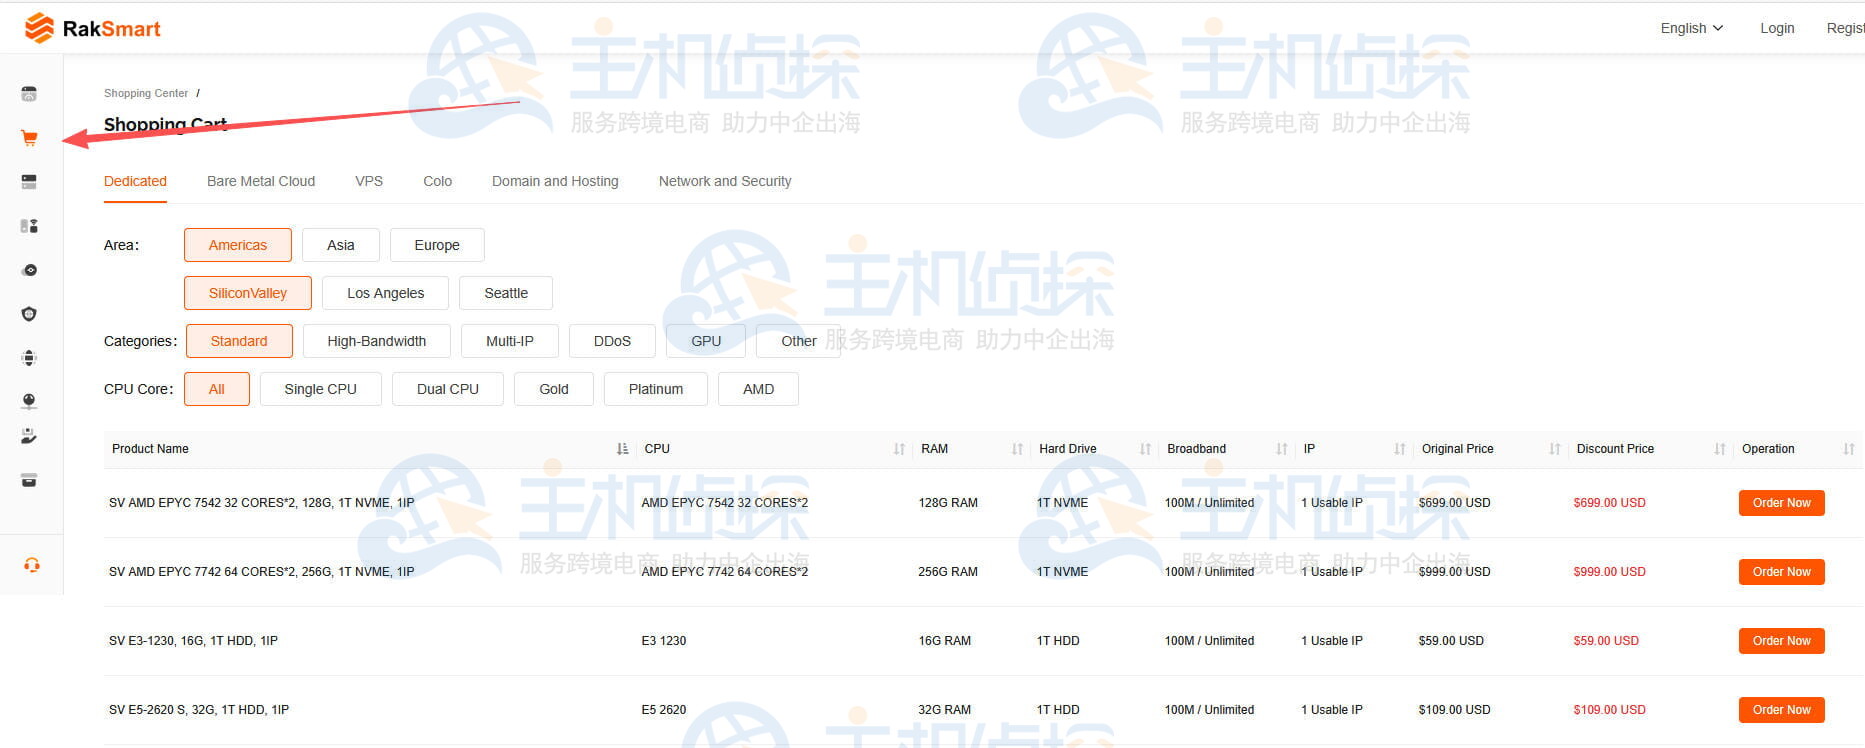Open the archive box sidebar icon

(29, 480)
